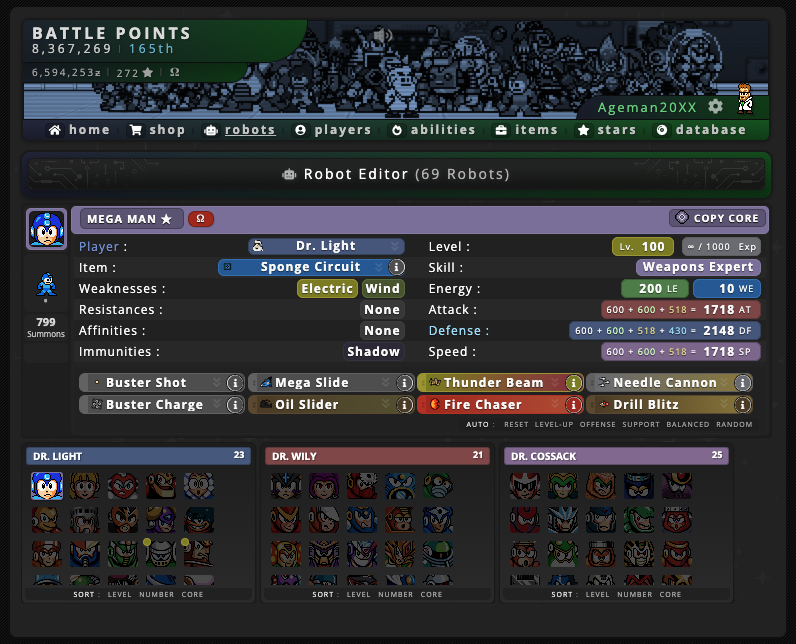Click the red Omega badge beside Mega Man
Image resolution: width=796 pixels, height=644 pixels.
201,219
